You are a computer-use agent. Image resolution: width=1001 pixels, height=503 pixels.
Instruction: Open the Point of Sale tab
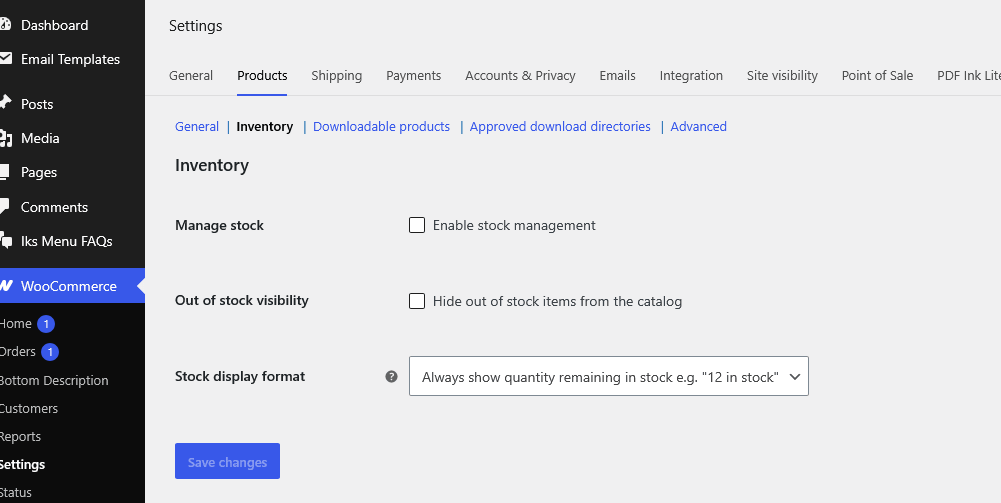pyautogui.click(x=877, y=75)
